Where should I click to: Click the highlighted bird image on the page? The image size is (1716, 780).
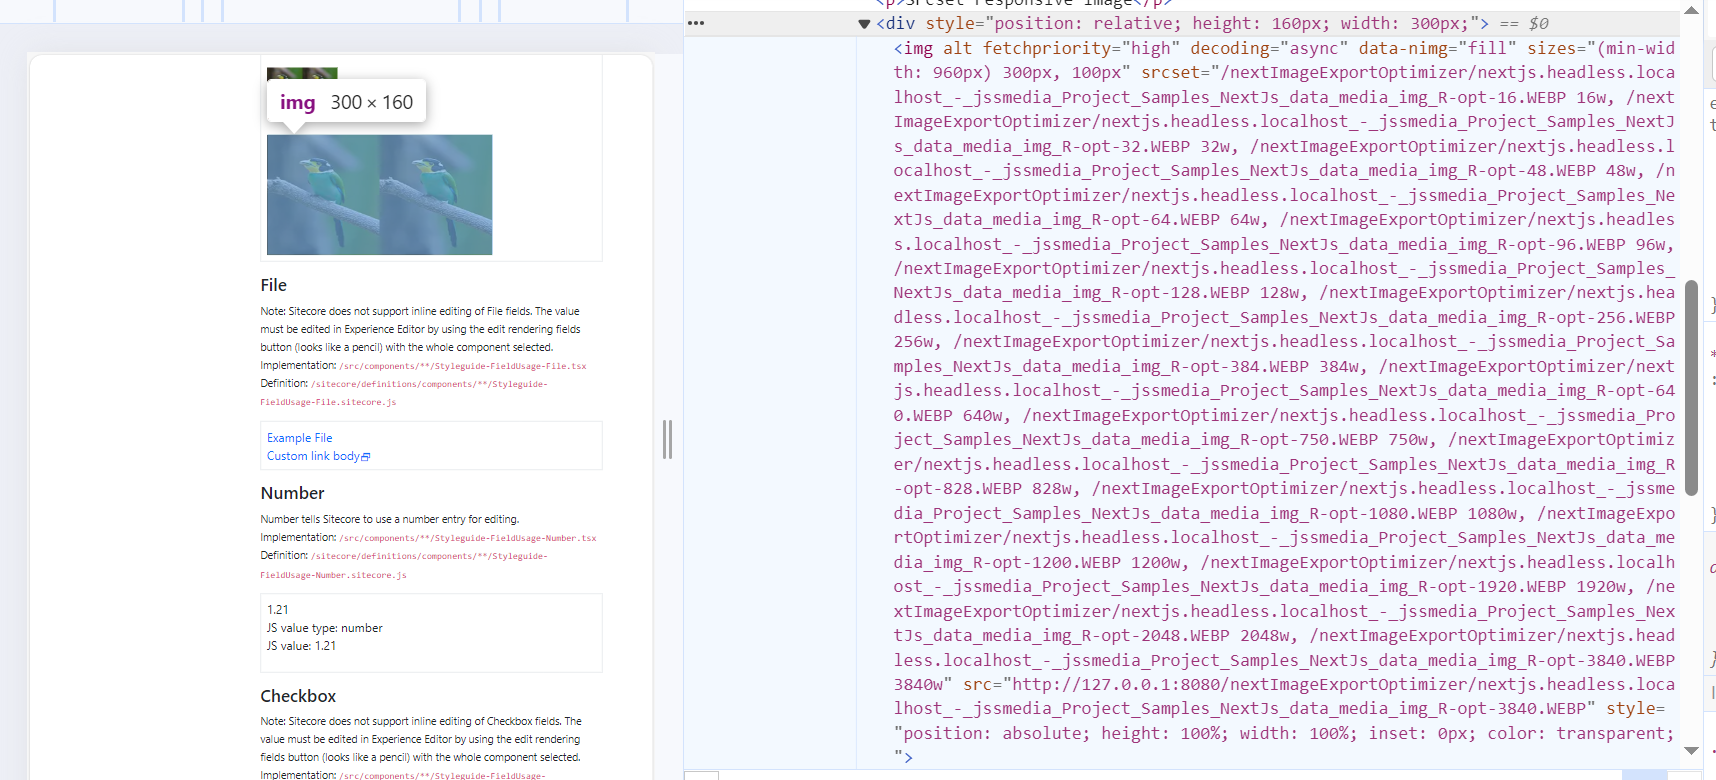(379, 195)
